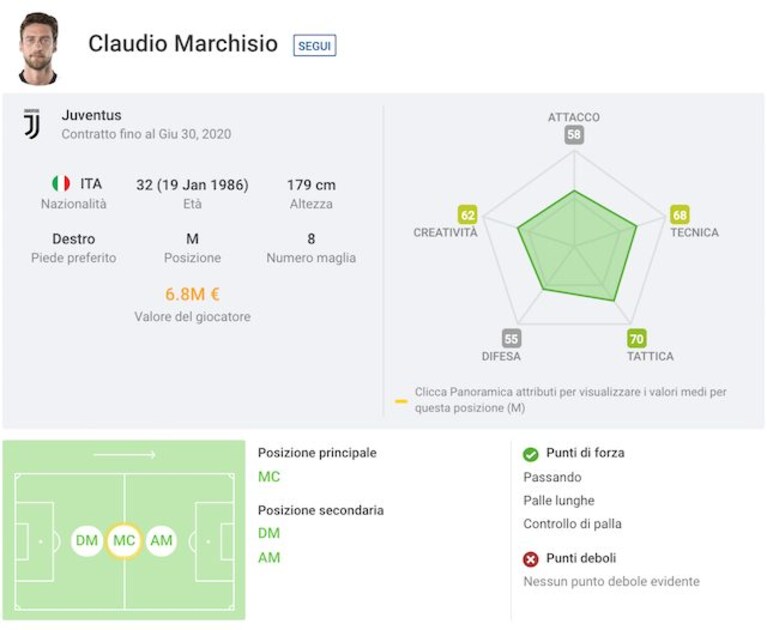Viewport: 767px width, 630px height.
Task: Click the red X weaknesses icon
Action: pyautogui.click(x=530, y=559)
